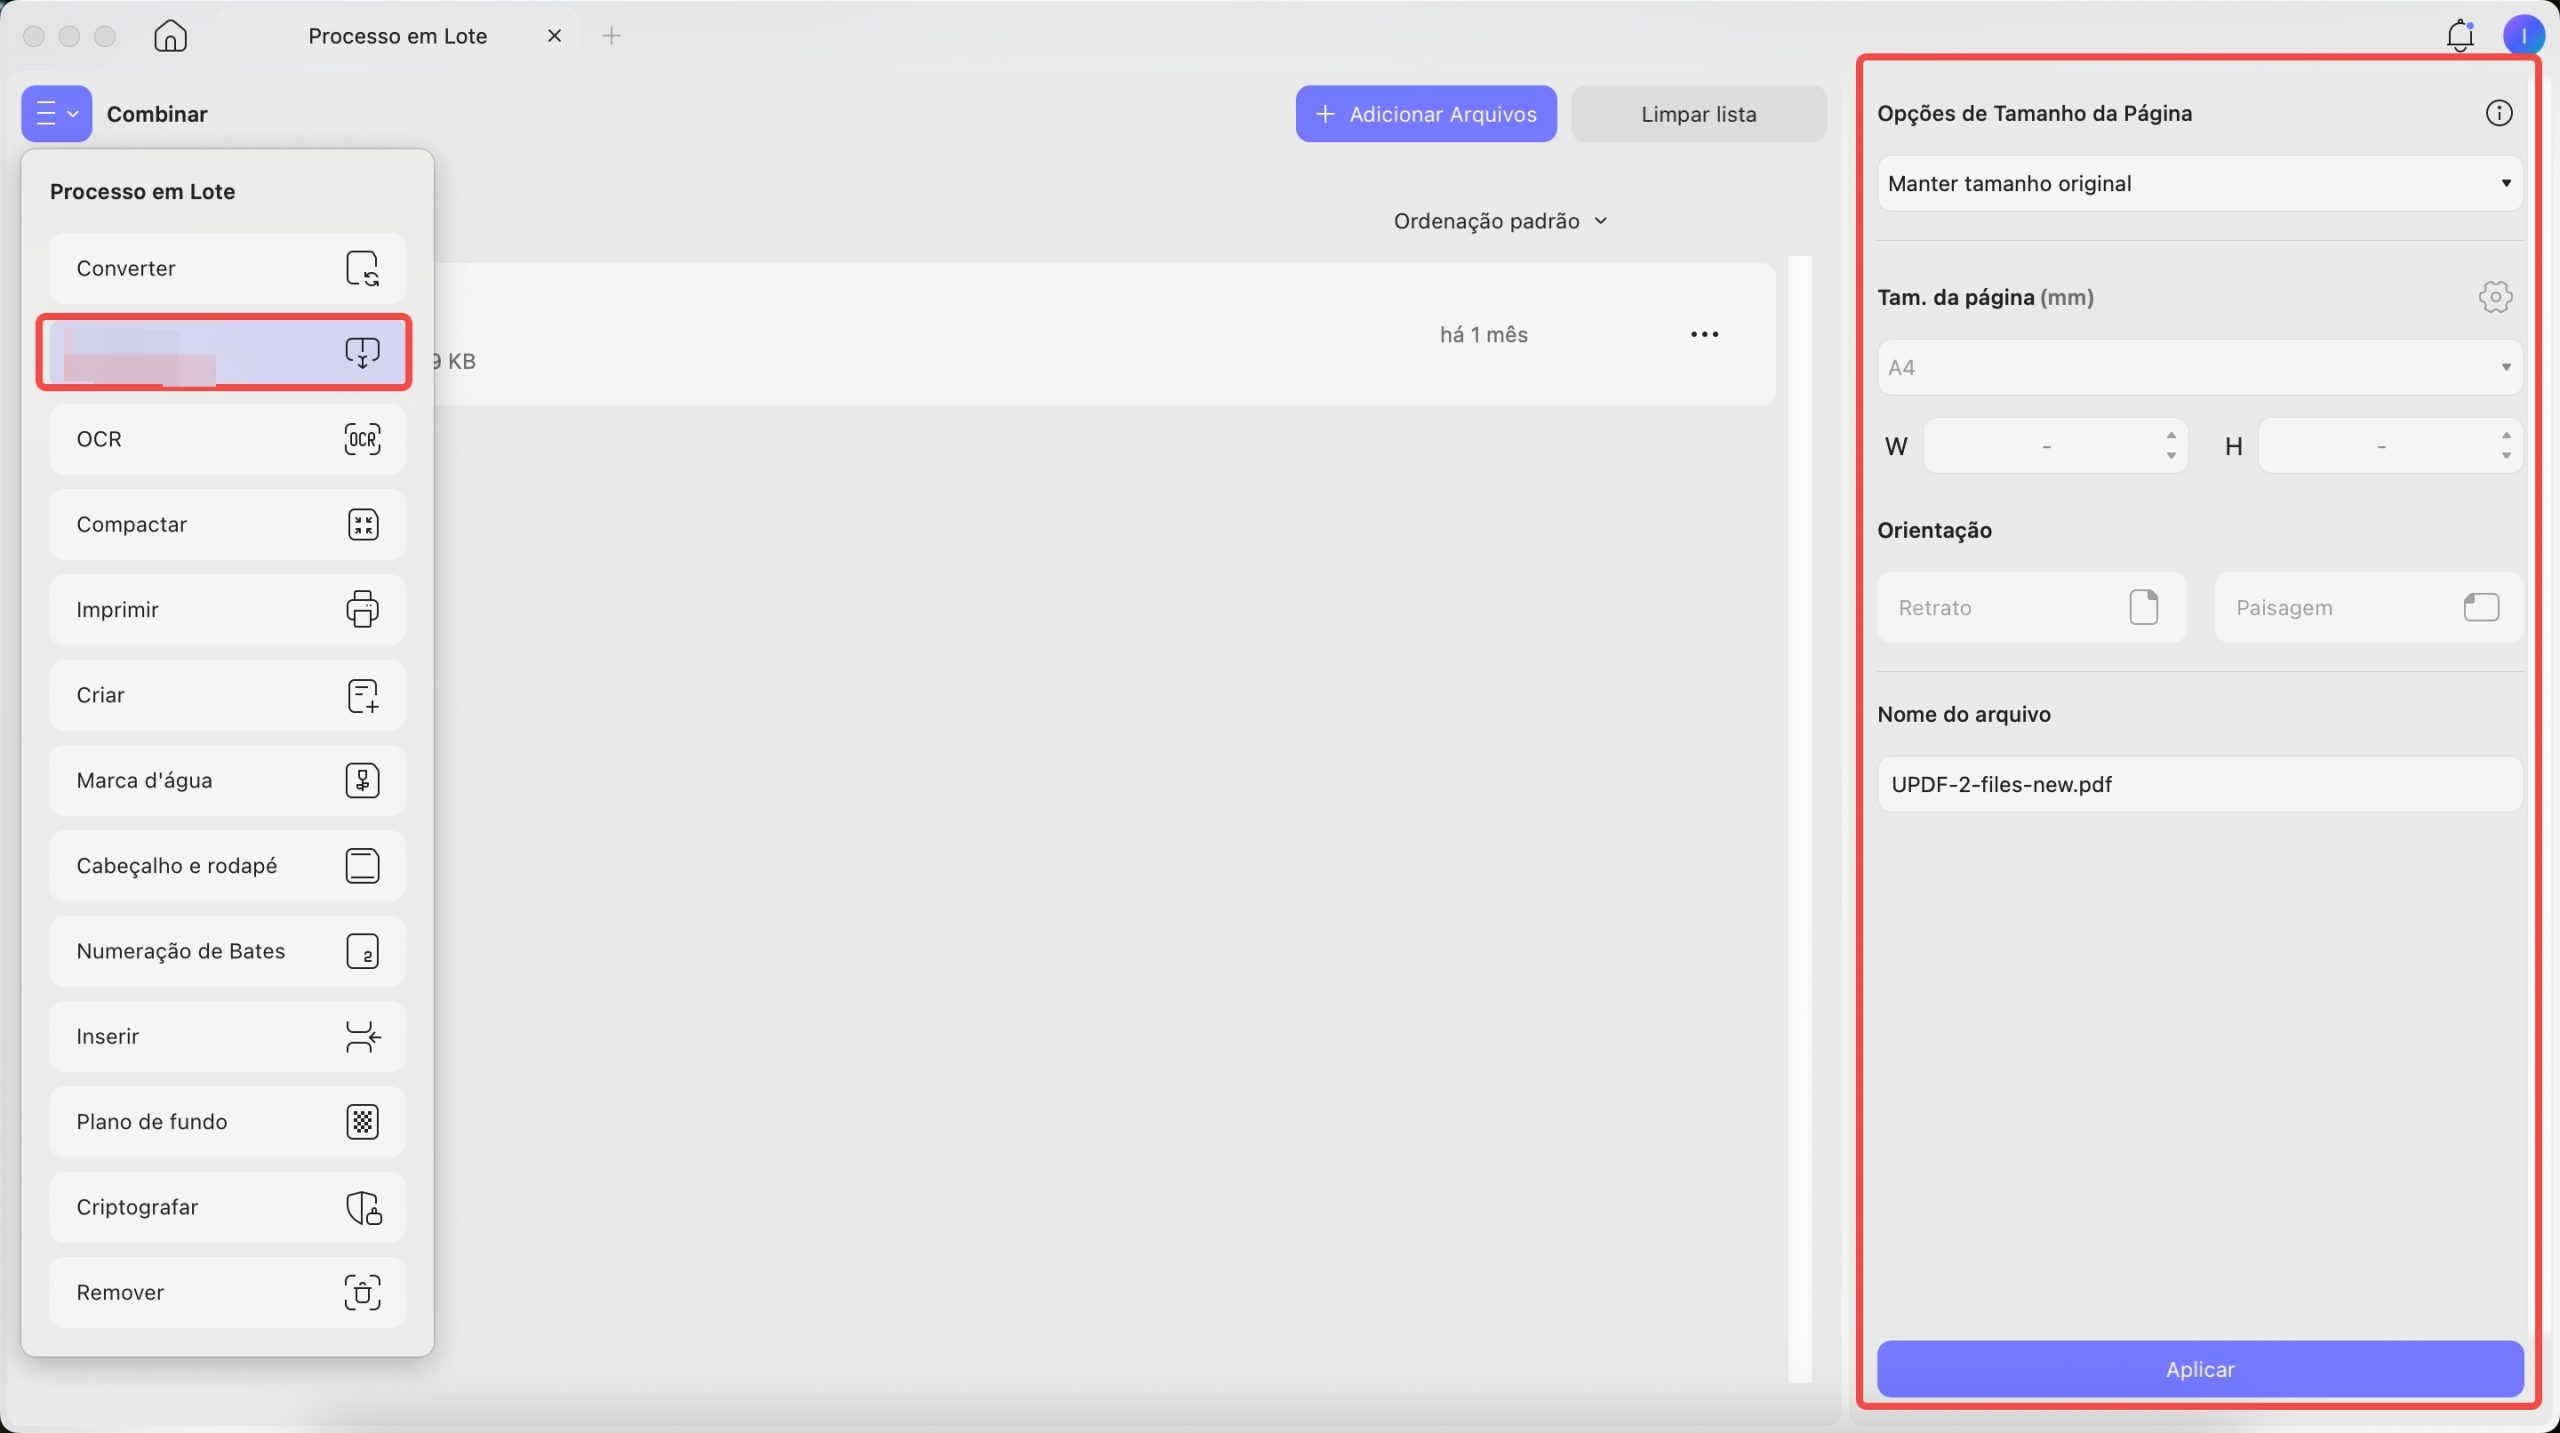Close the Processo em Lote tab
Screen dimensions: 2560x1433
pos(554,36)
